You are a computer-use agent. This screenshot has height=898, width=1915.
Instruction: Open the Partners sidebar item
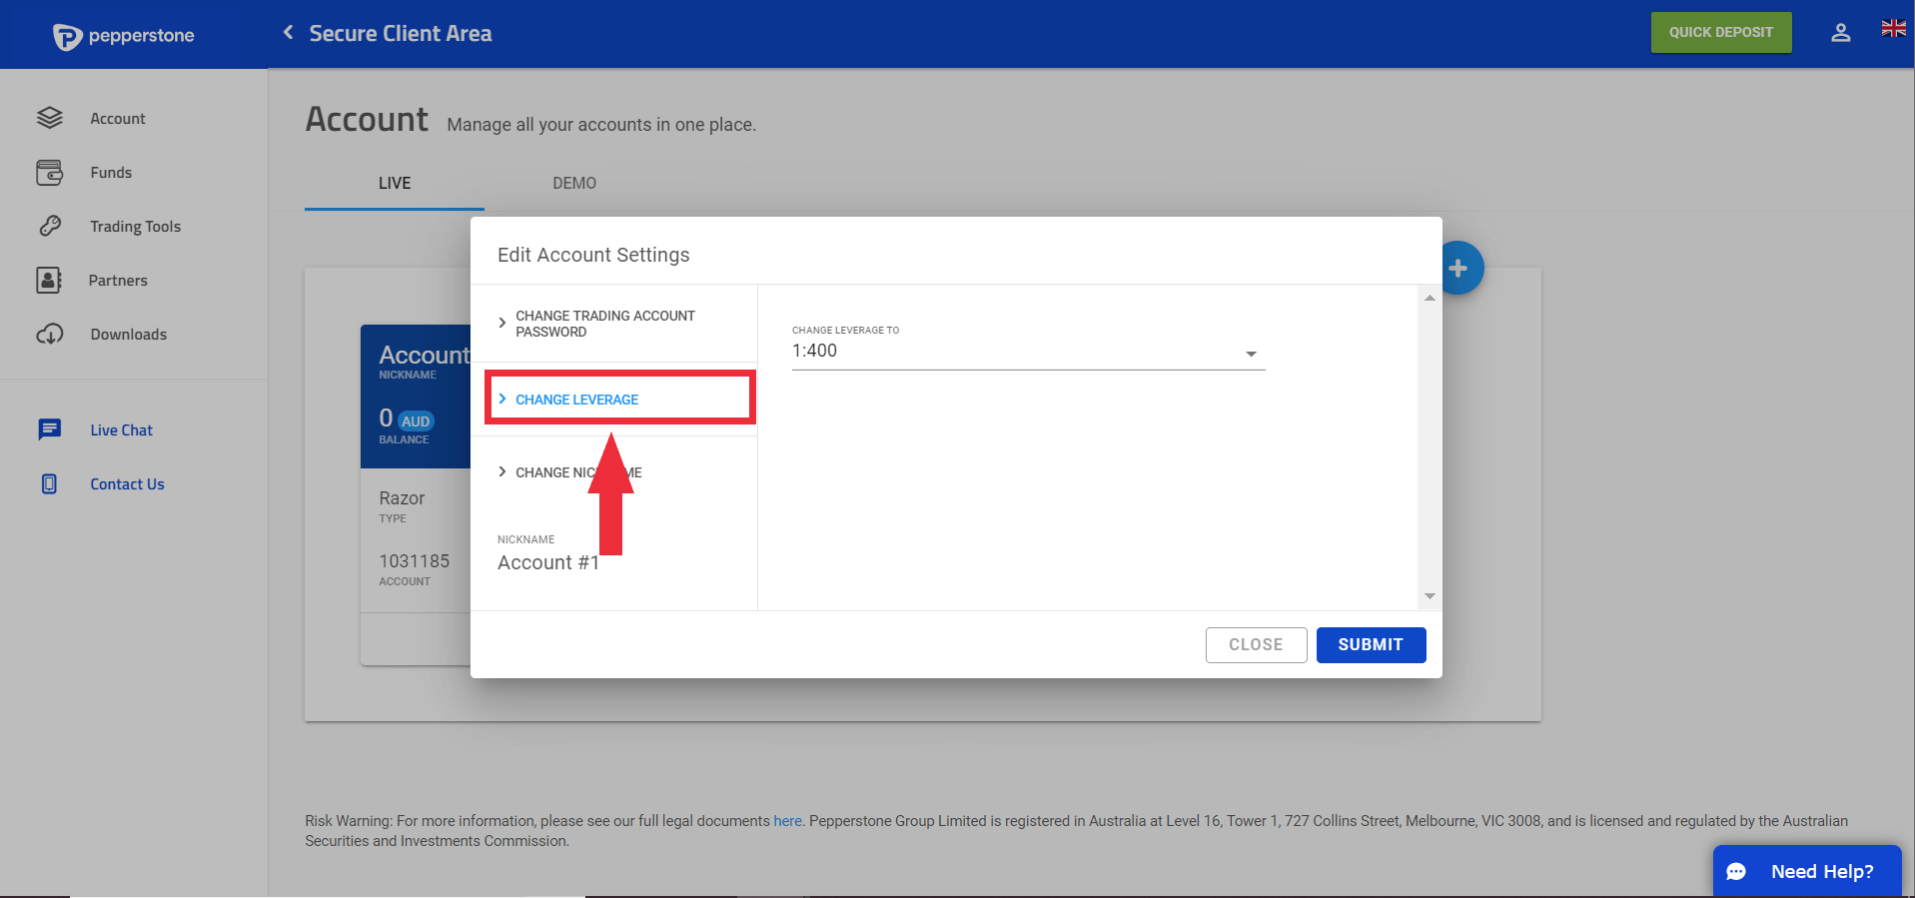point(117,280)
